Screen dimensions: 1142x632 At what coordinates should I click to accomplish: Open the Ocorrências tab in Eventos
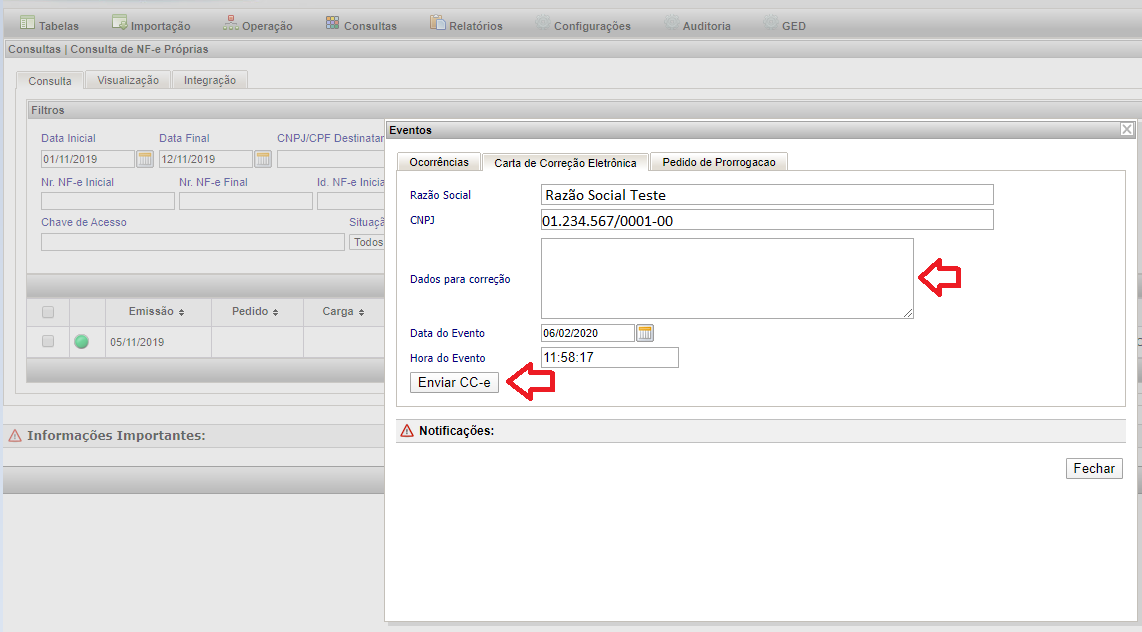(438, 162)
